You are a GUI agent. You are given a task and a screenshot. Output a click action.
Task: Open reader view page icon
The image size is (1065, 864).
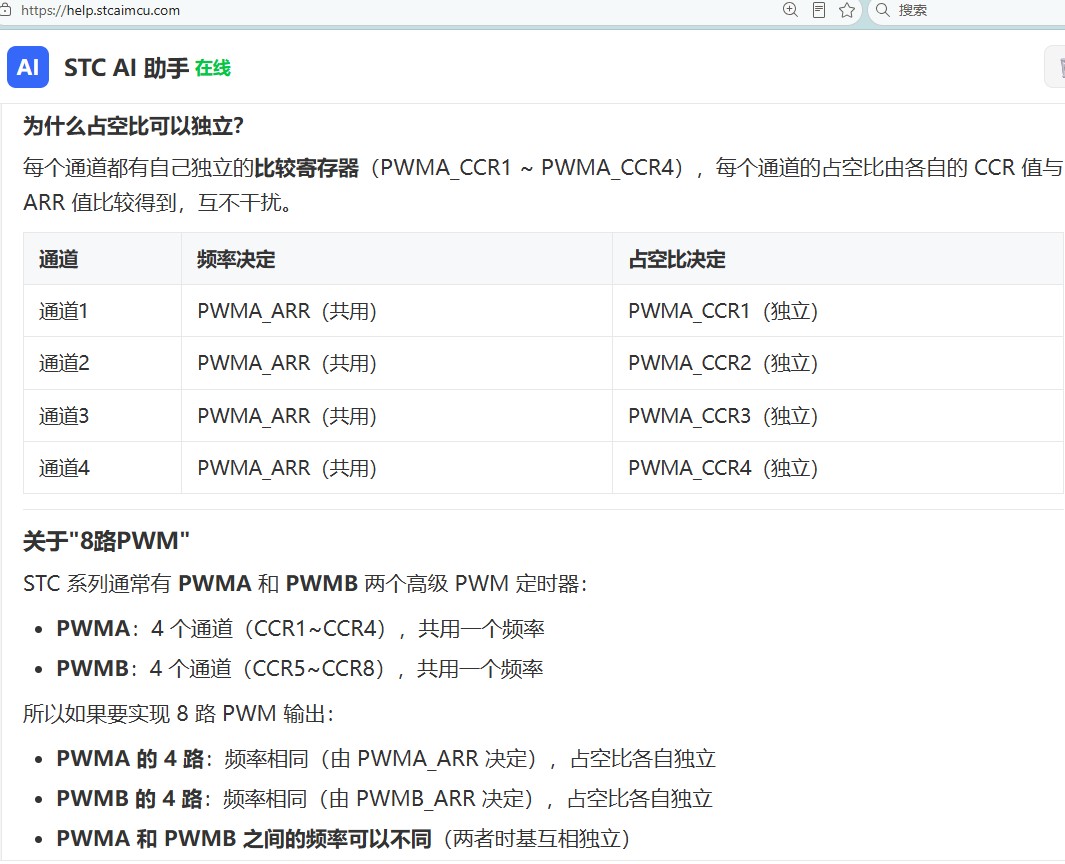(818, 10)
